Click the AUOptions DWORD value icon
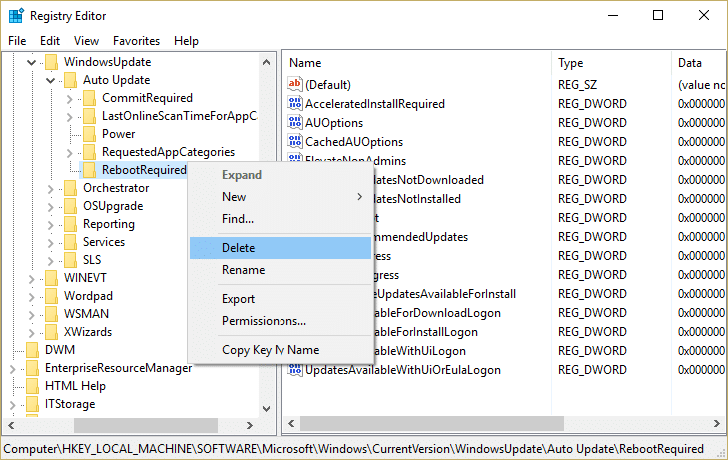This screenshot has height=460, width=728. coord(295,123)
